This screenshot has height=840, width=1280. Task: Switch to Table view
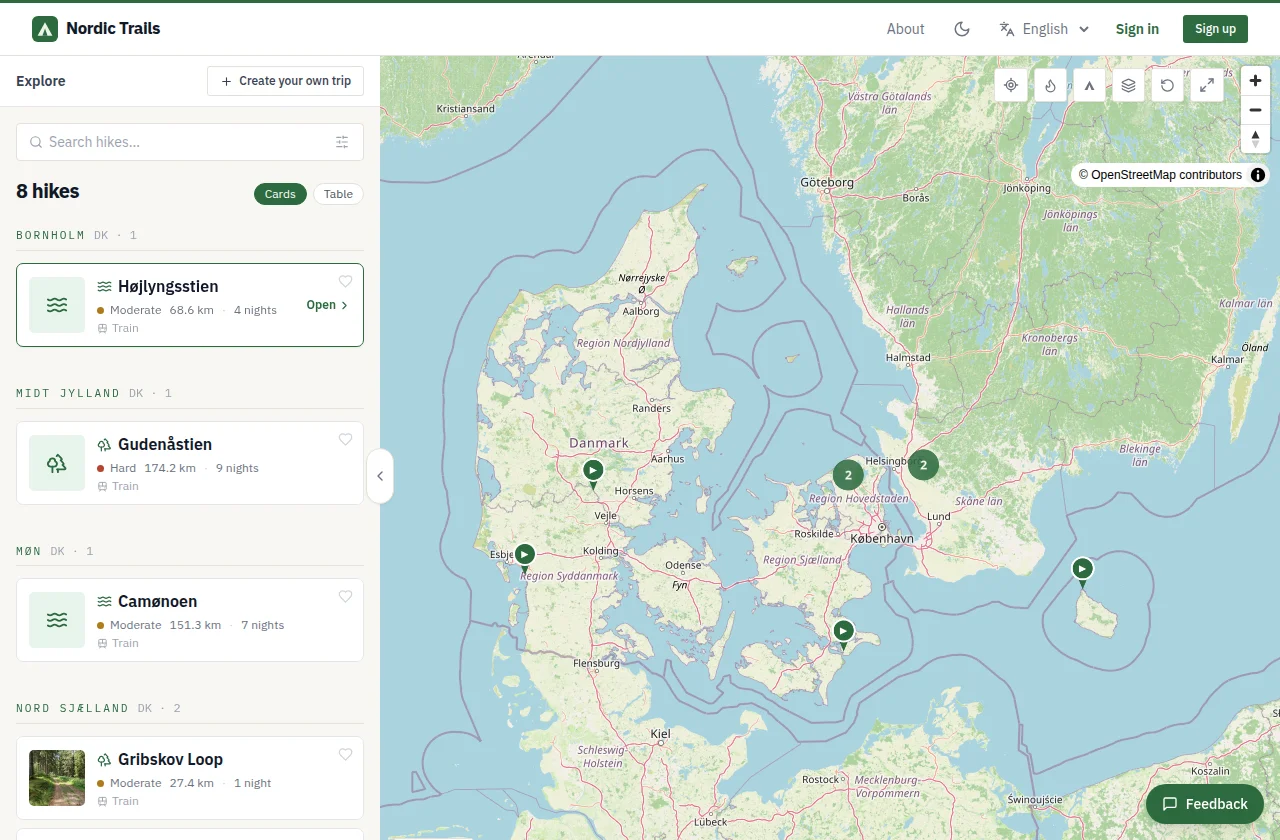coord(338,194)
